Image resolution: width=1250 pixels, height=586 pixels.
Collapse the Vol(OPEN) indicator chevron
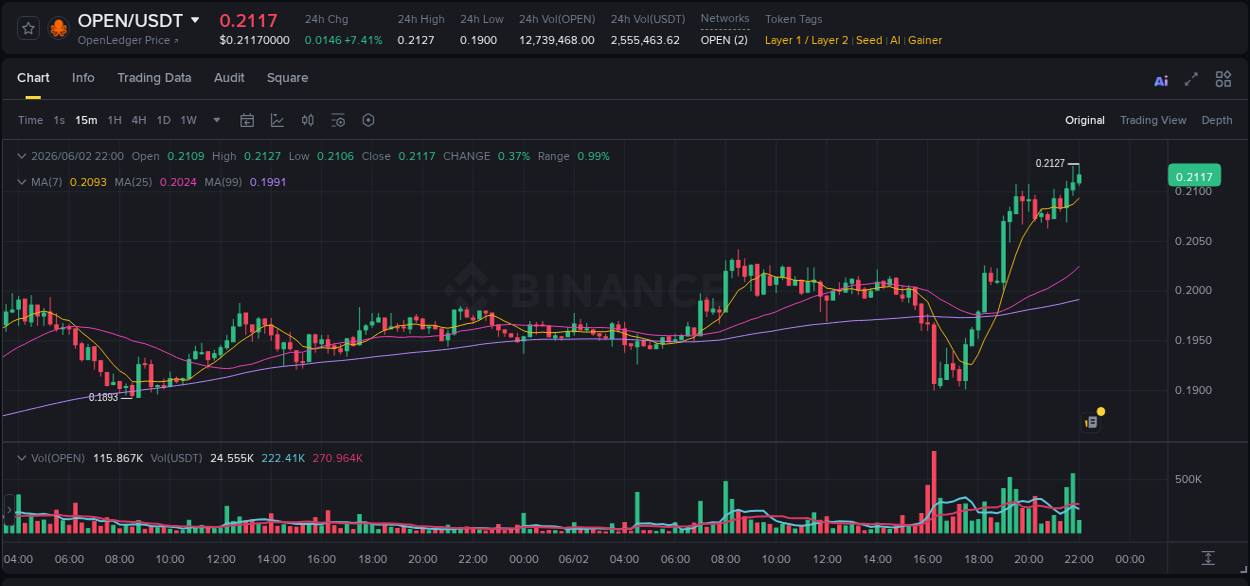tap(22, 458)
